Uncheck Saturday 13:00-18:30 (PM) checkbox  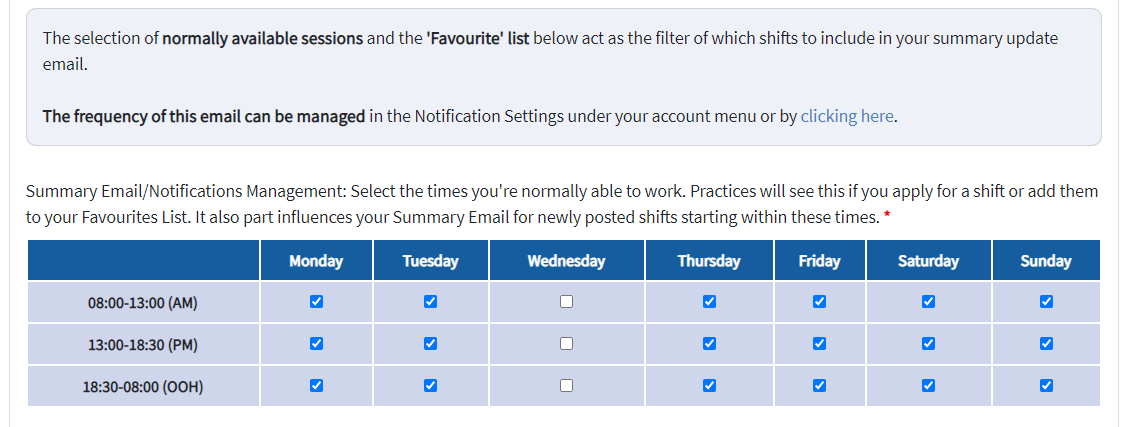point(928,344)
